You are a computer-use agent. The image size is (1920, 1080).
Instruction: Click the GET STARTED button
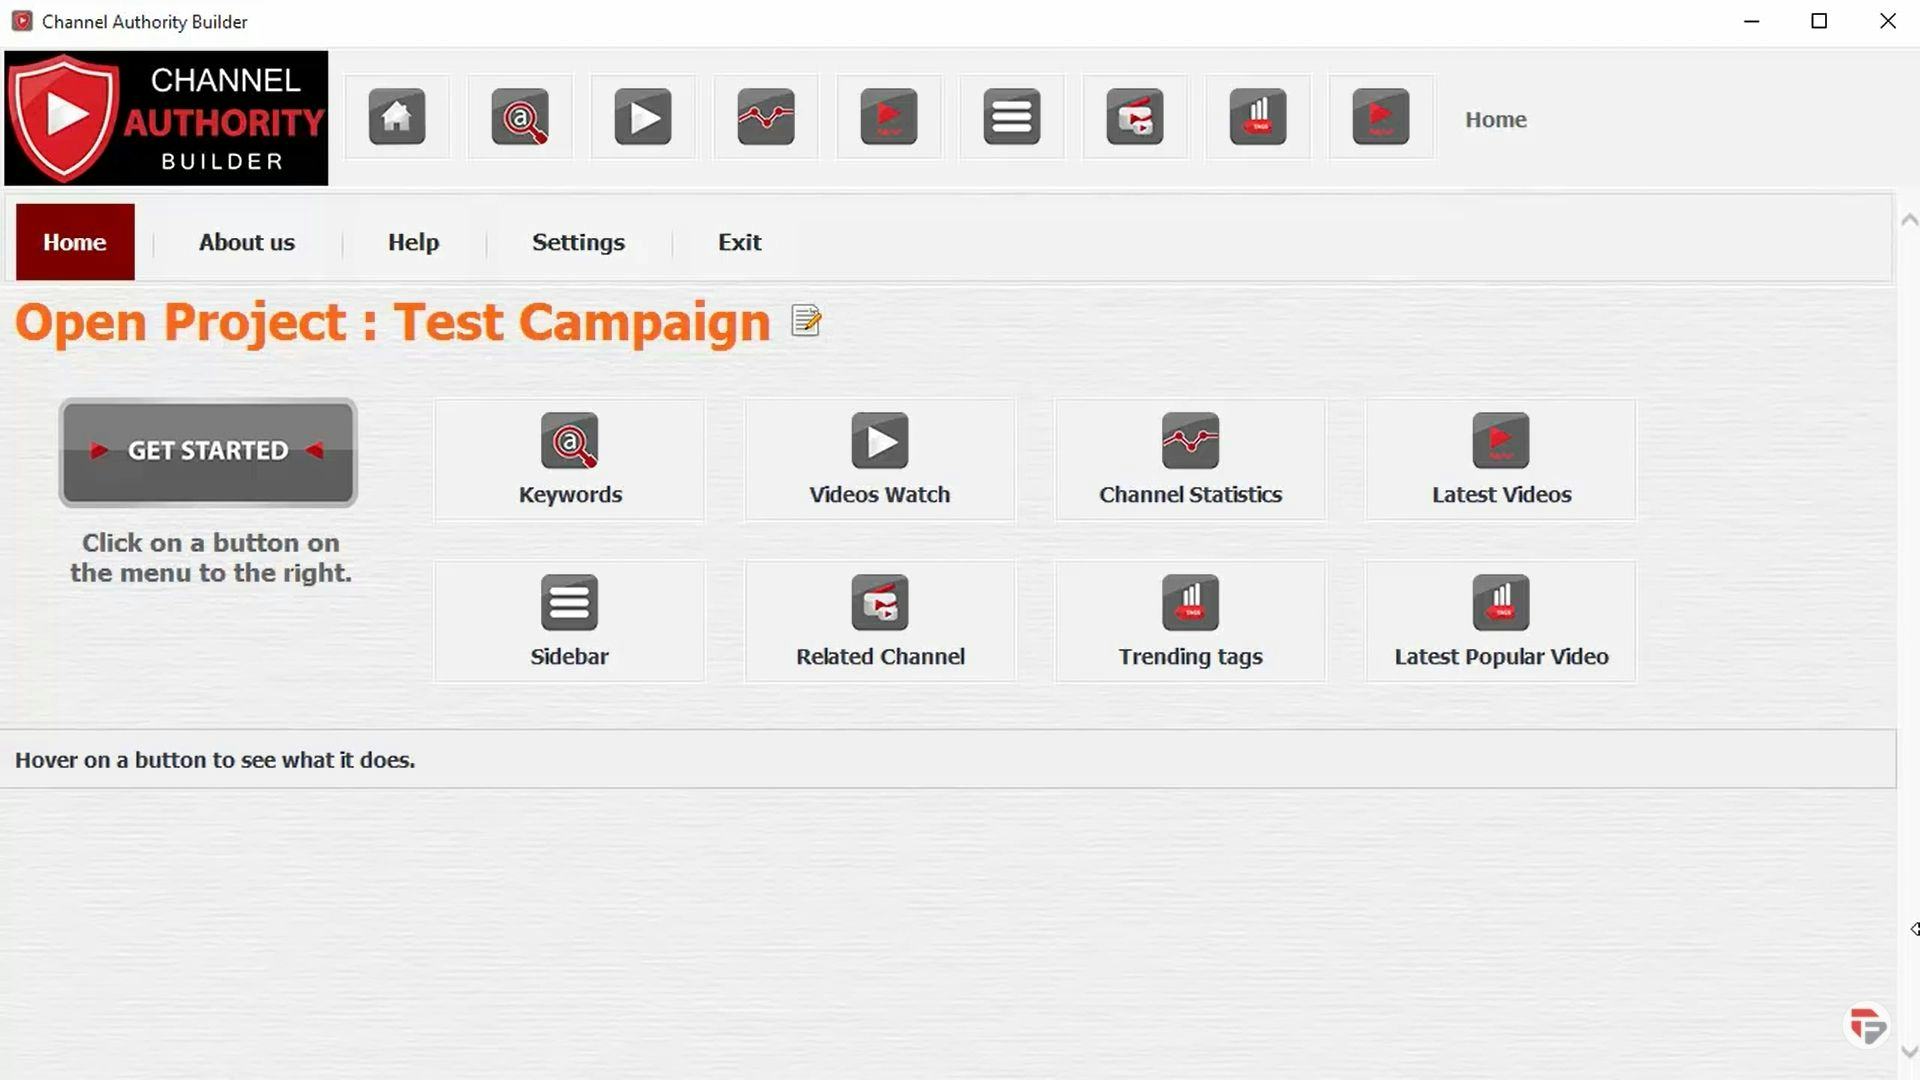pos(207,452)
